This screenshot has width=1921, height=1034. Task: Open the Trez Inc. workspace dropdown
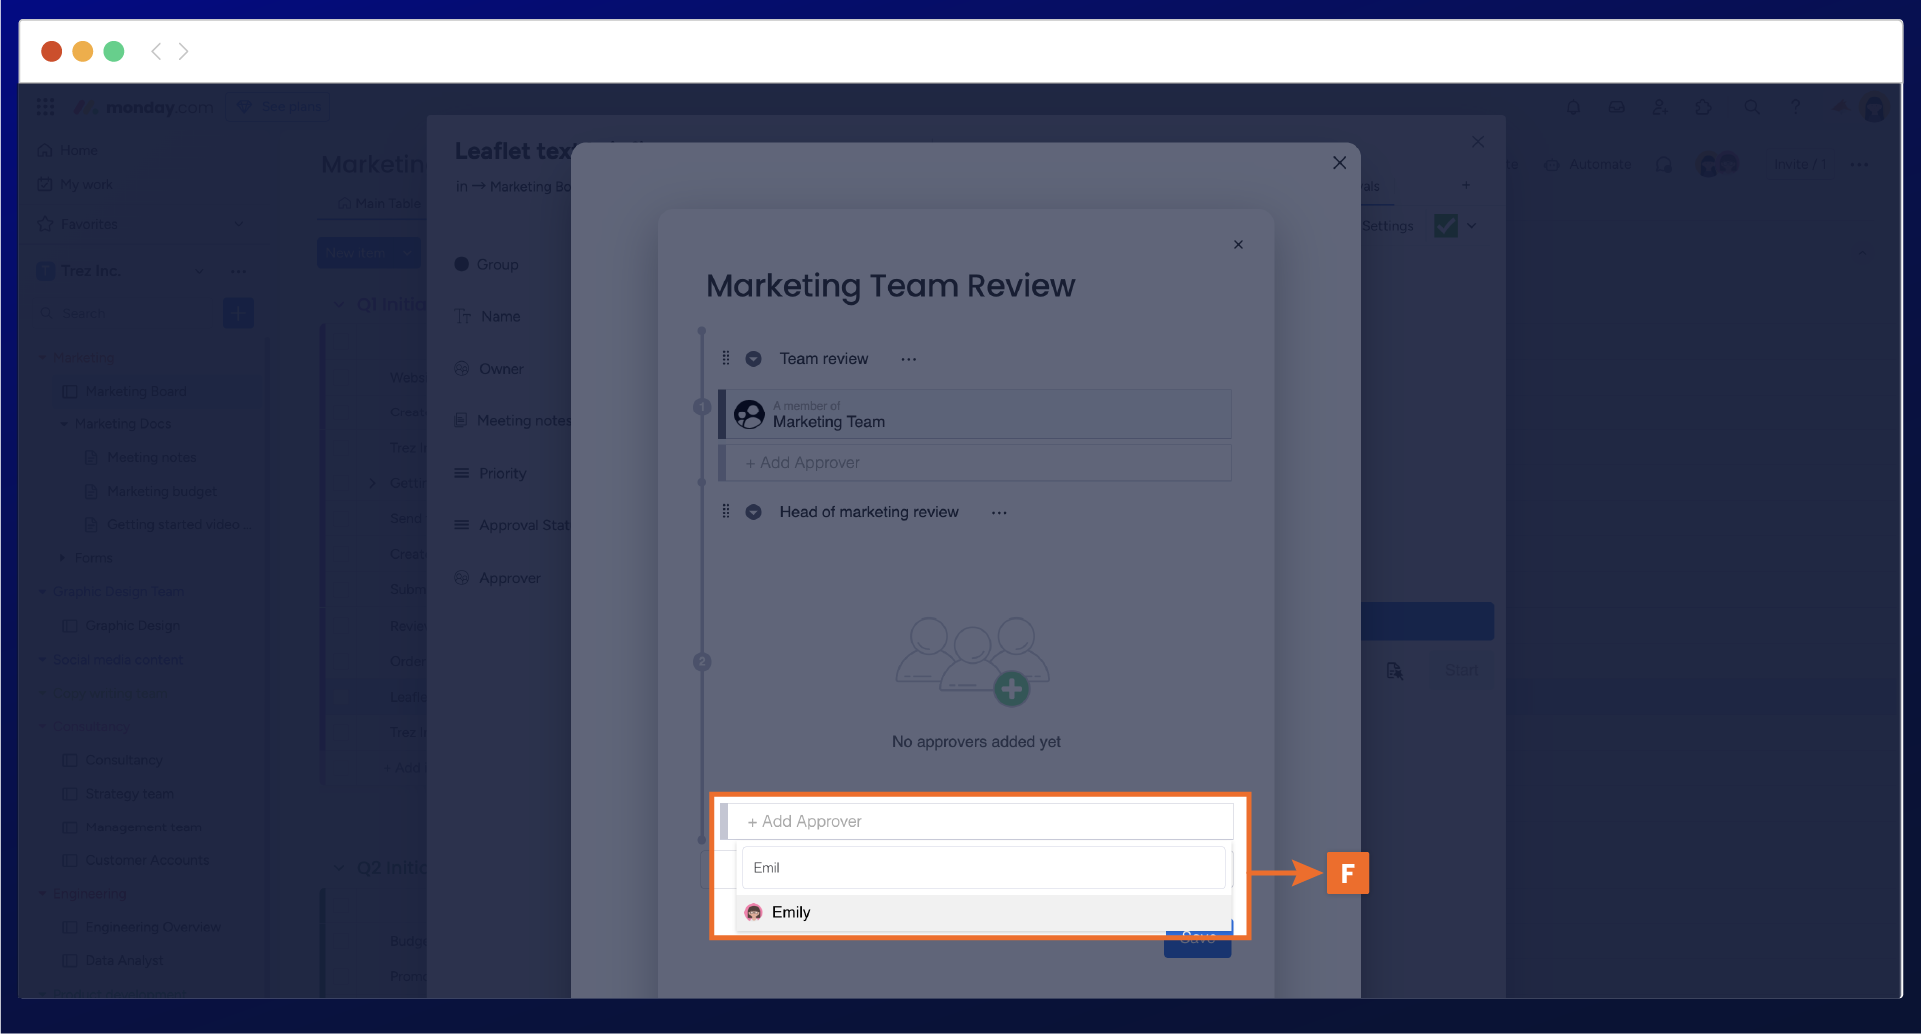(199, 271)
